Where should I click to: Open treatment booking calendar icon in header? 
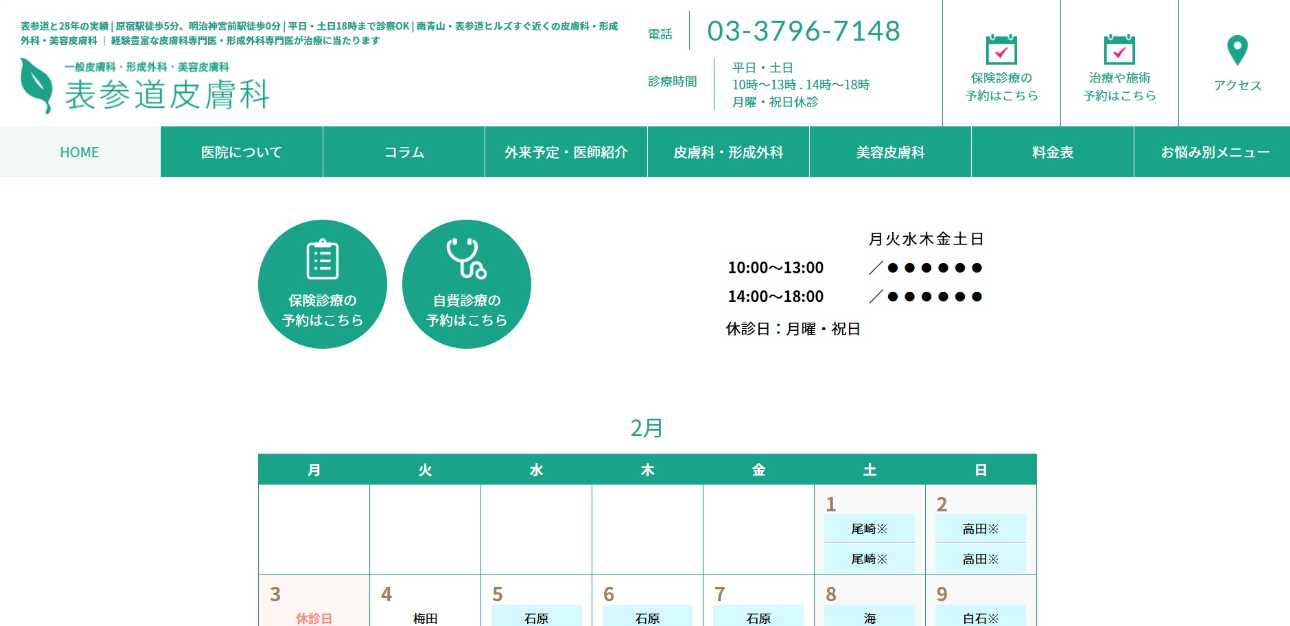(x=1119, y=49)
